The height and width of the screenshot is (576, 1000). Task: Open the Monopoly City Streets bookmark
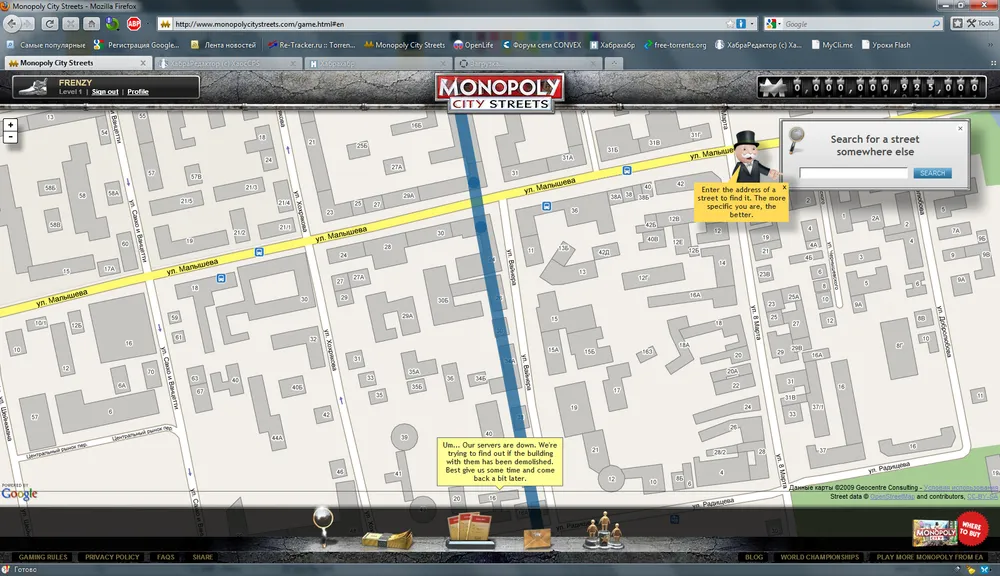pos(404,45)
